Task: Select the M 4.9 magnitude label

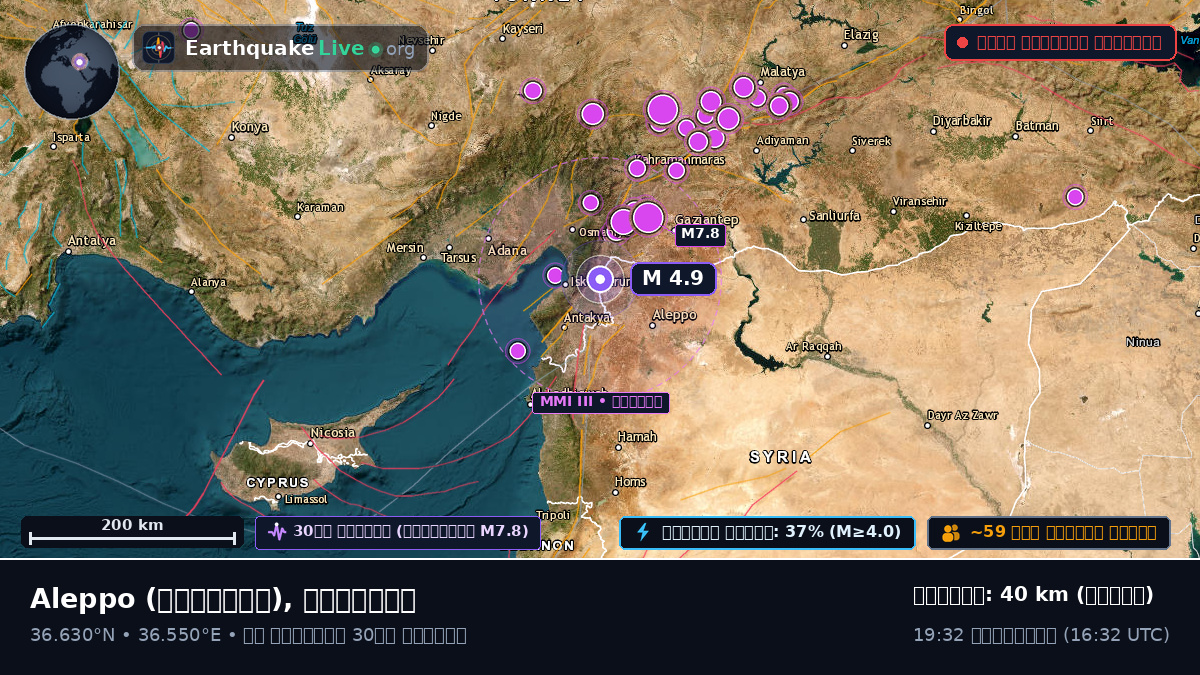Action: pos(673,279)
